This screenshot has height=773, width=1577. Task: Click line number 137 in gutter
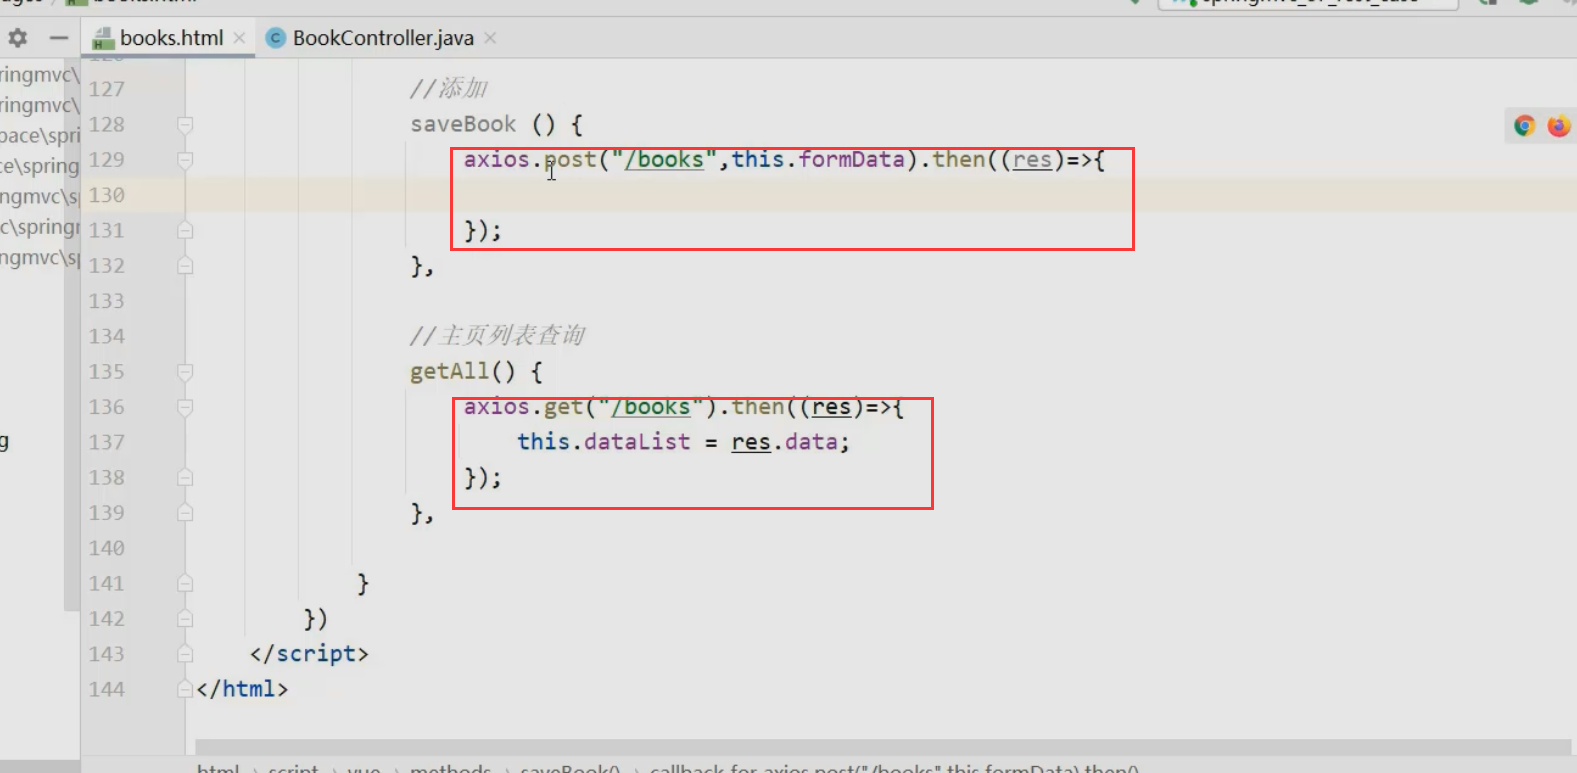(107, 442)
